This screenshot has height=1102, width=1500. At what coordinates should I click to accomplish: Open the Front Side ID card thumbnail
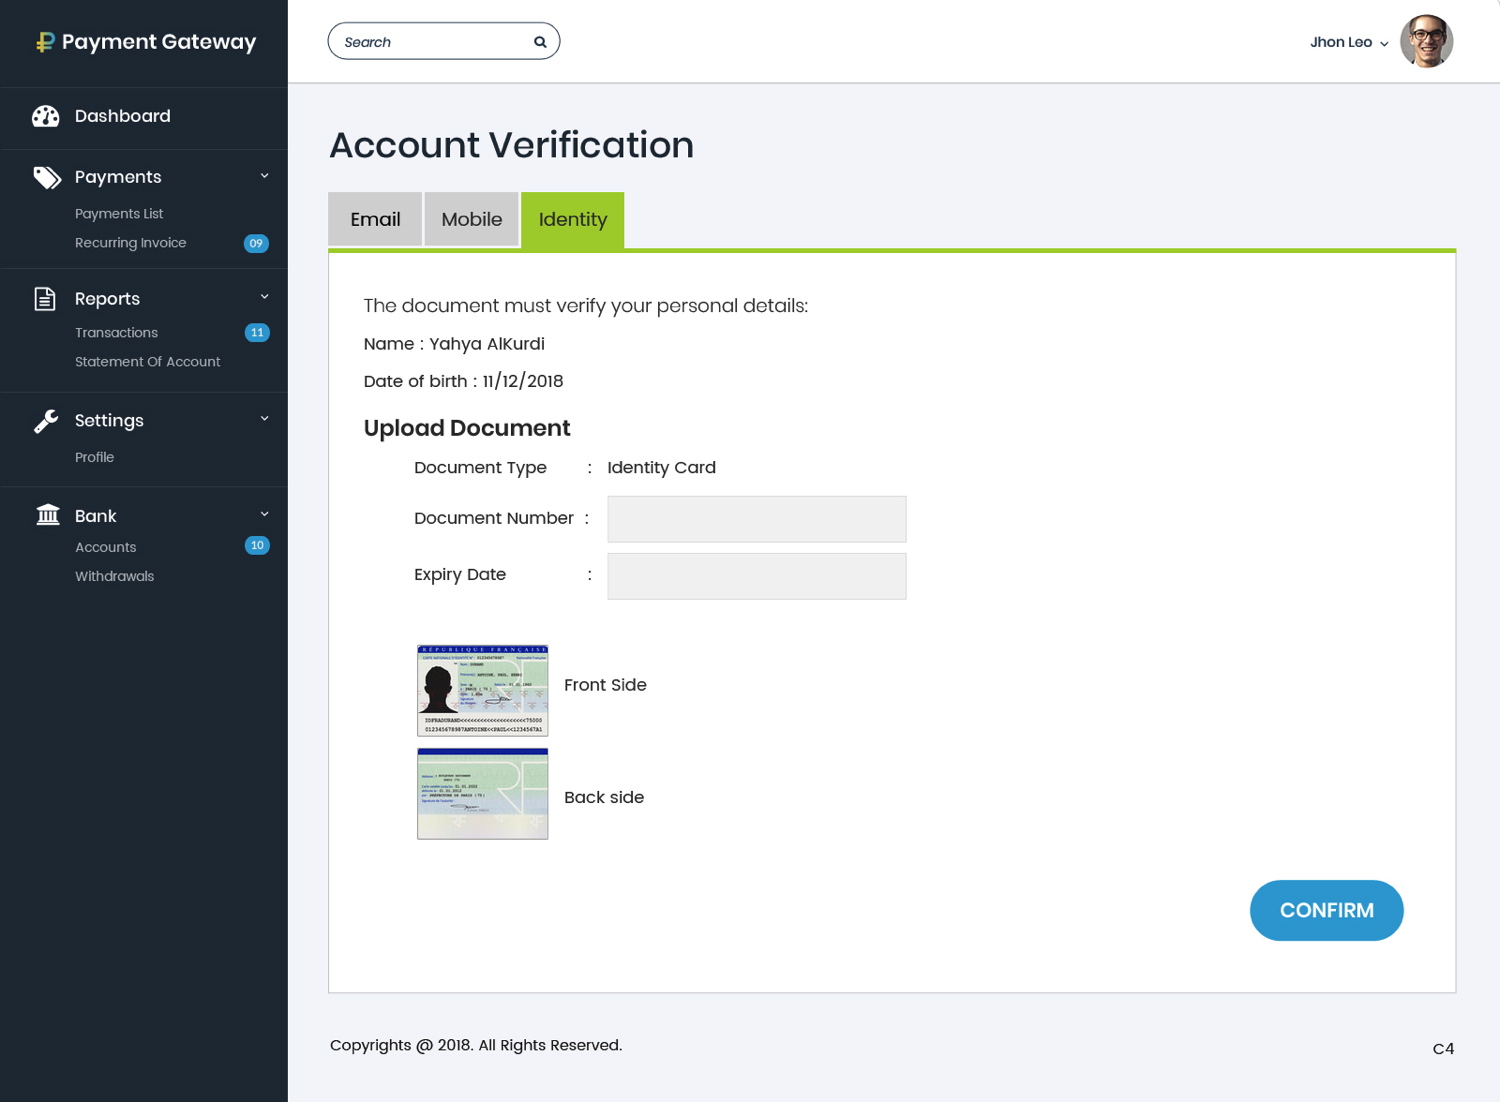click(483, 690)
